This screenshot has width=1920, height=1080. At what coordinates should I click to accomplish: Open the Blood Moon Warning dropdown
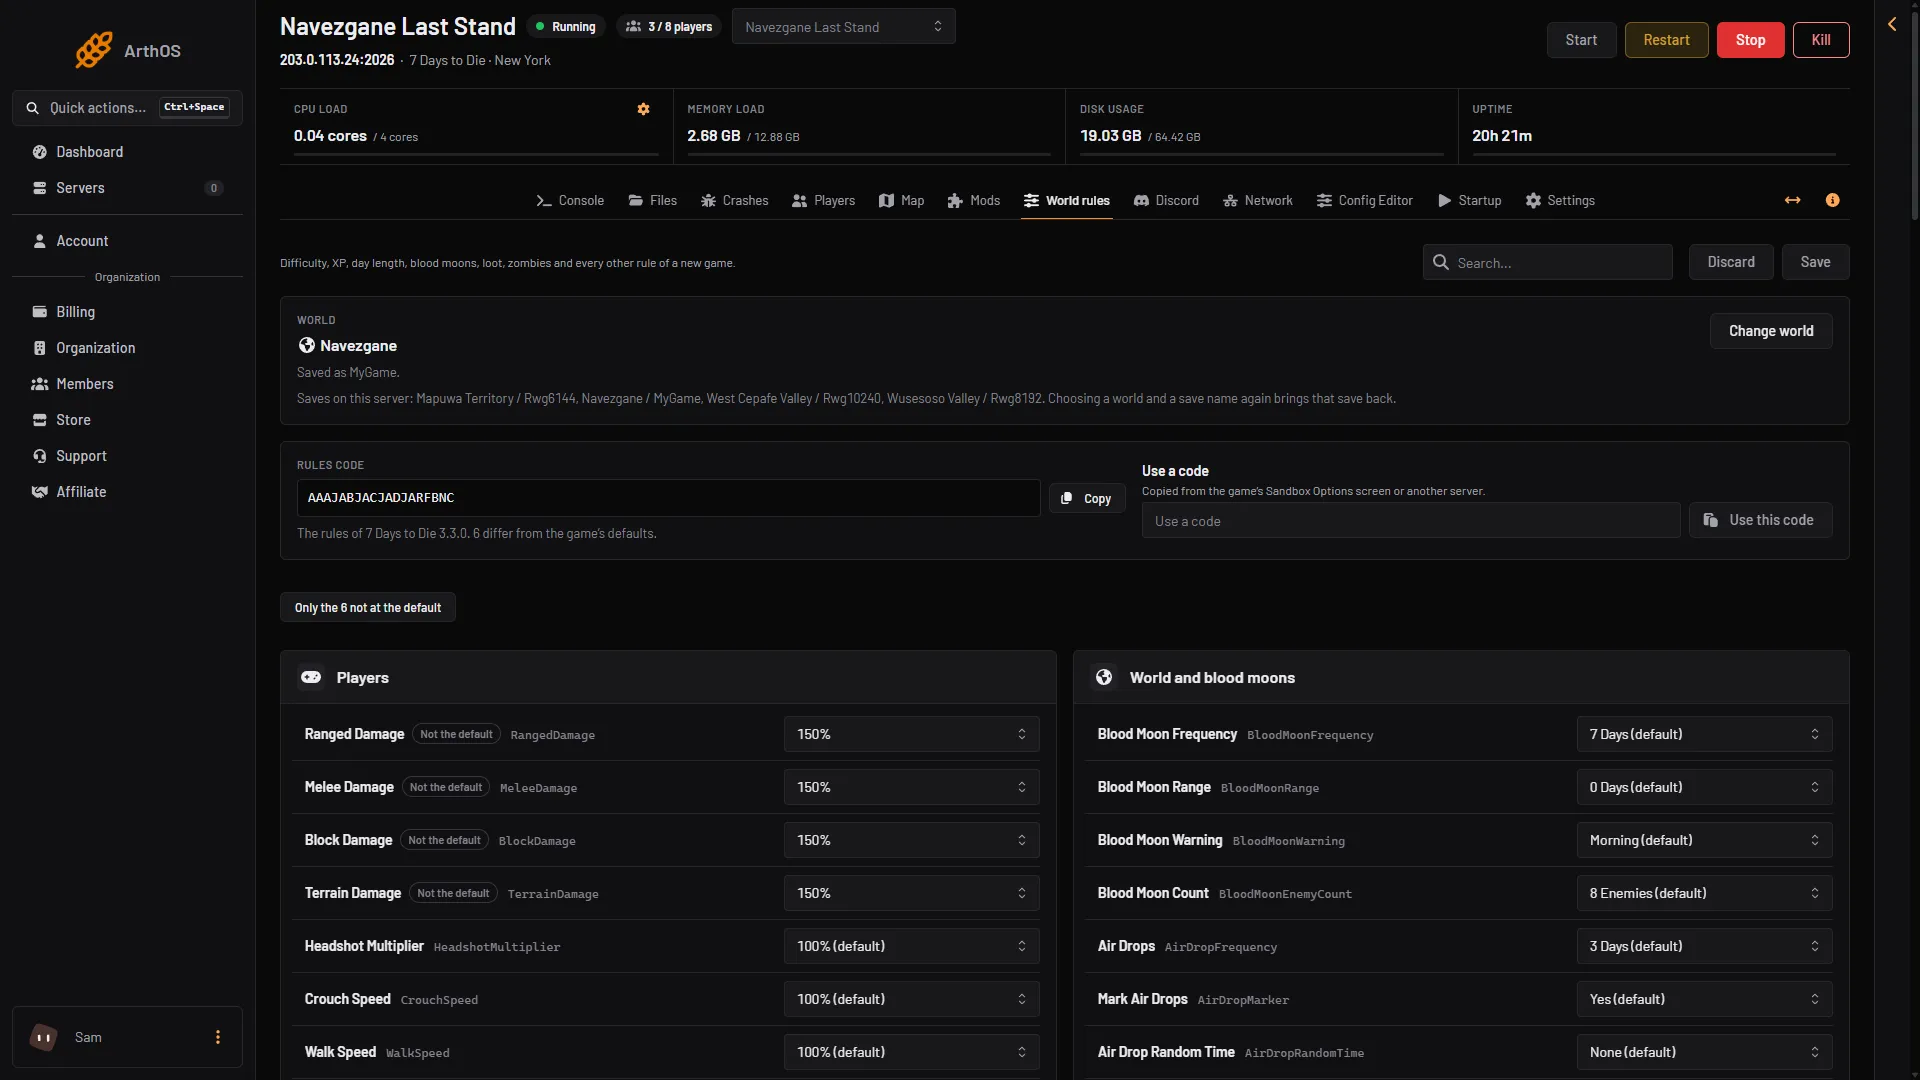pyautogui.click(x=1704, y=840)
